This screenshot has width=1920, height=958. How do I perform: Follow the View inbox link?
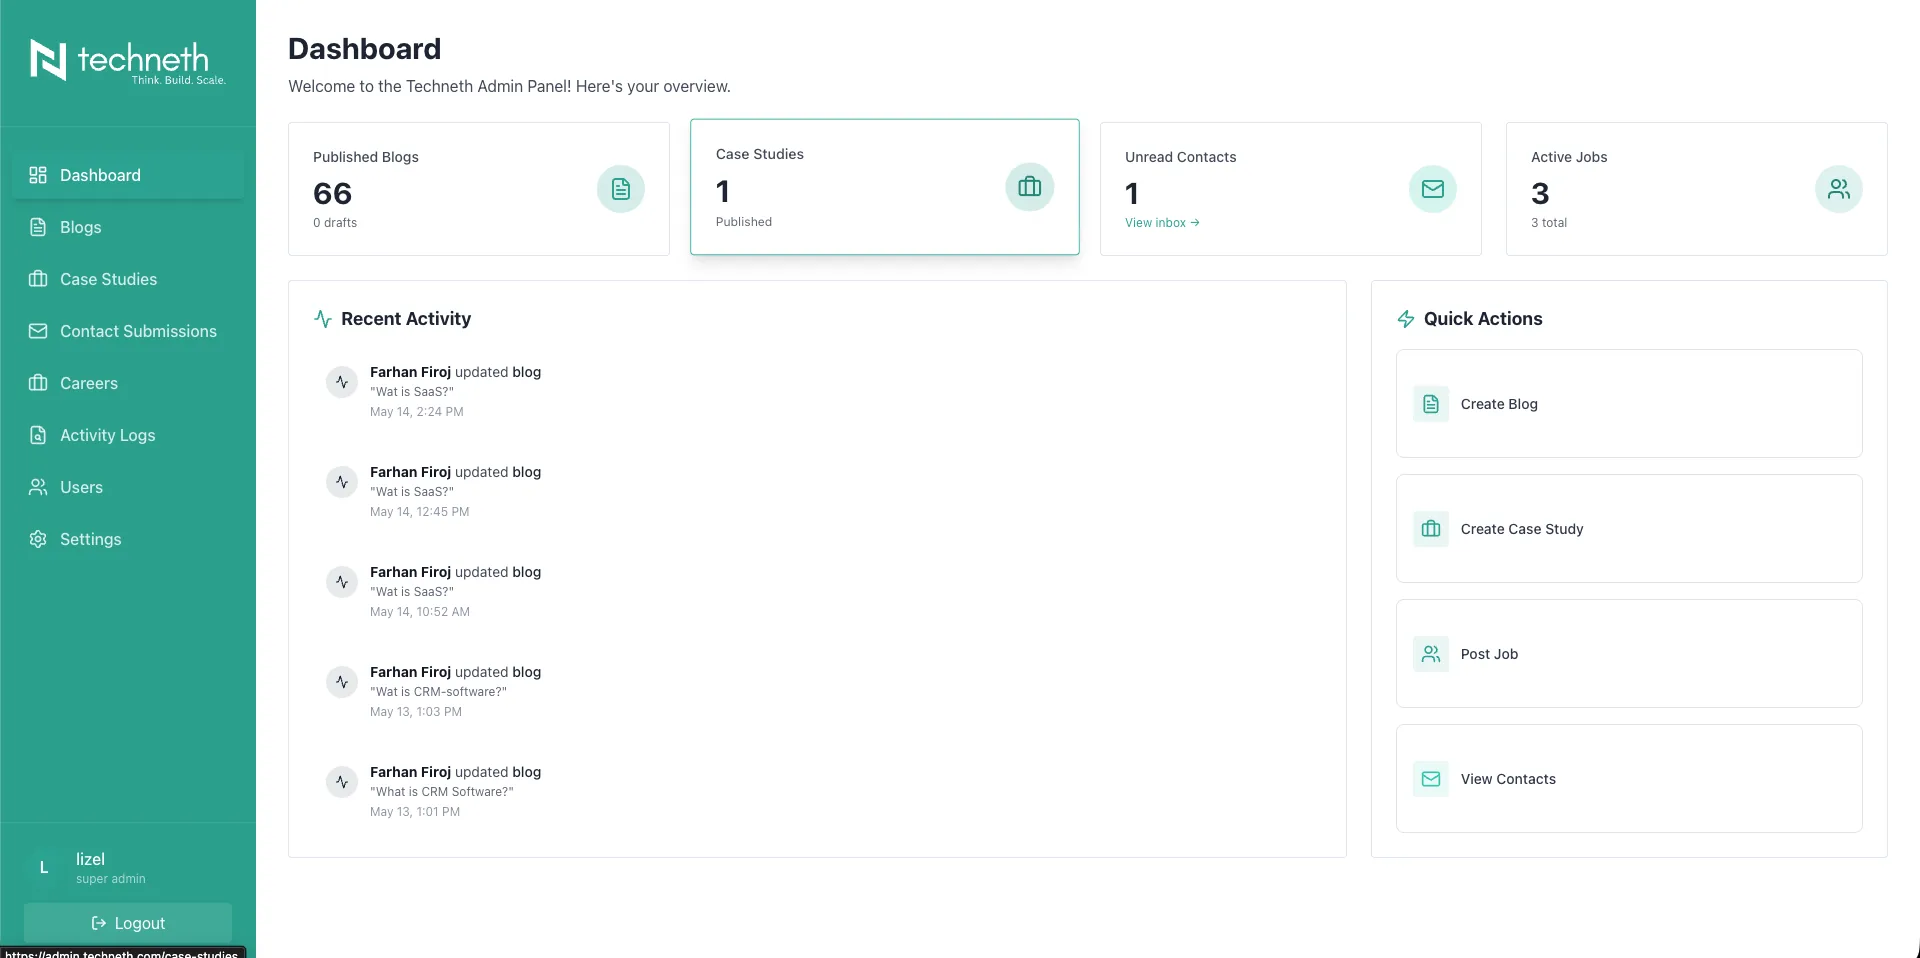[x=1162, y=223]
